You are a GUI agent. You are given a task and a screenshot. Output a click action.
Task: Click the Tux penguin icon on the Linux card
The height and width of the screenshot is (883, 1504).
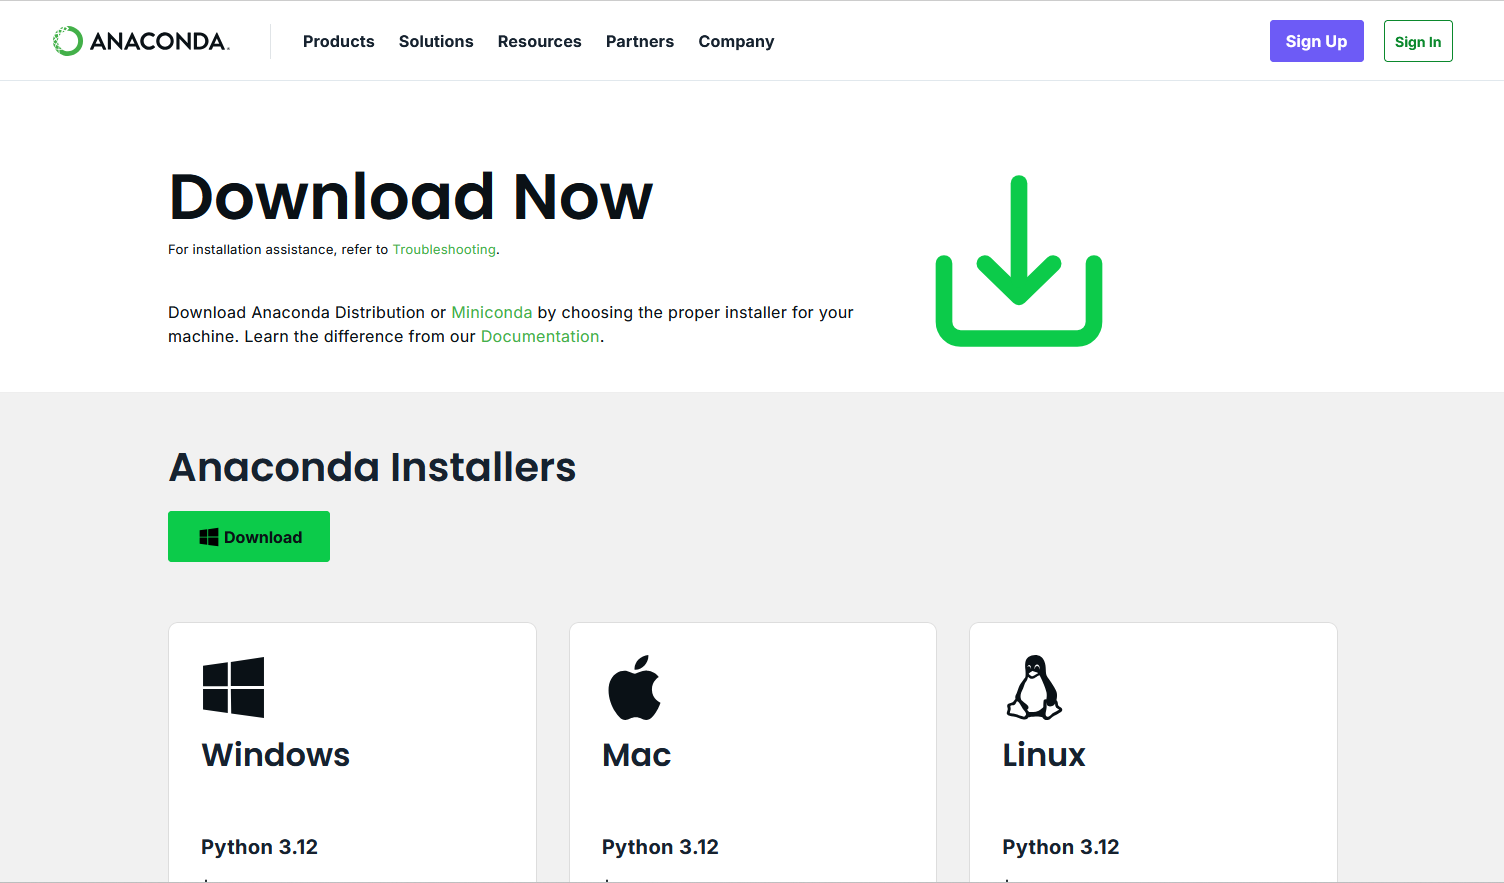click(x=1033, y=688)
